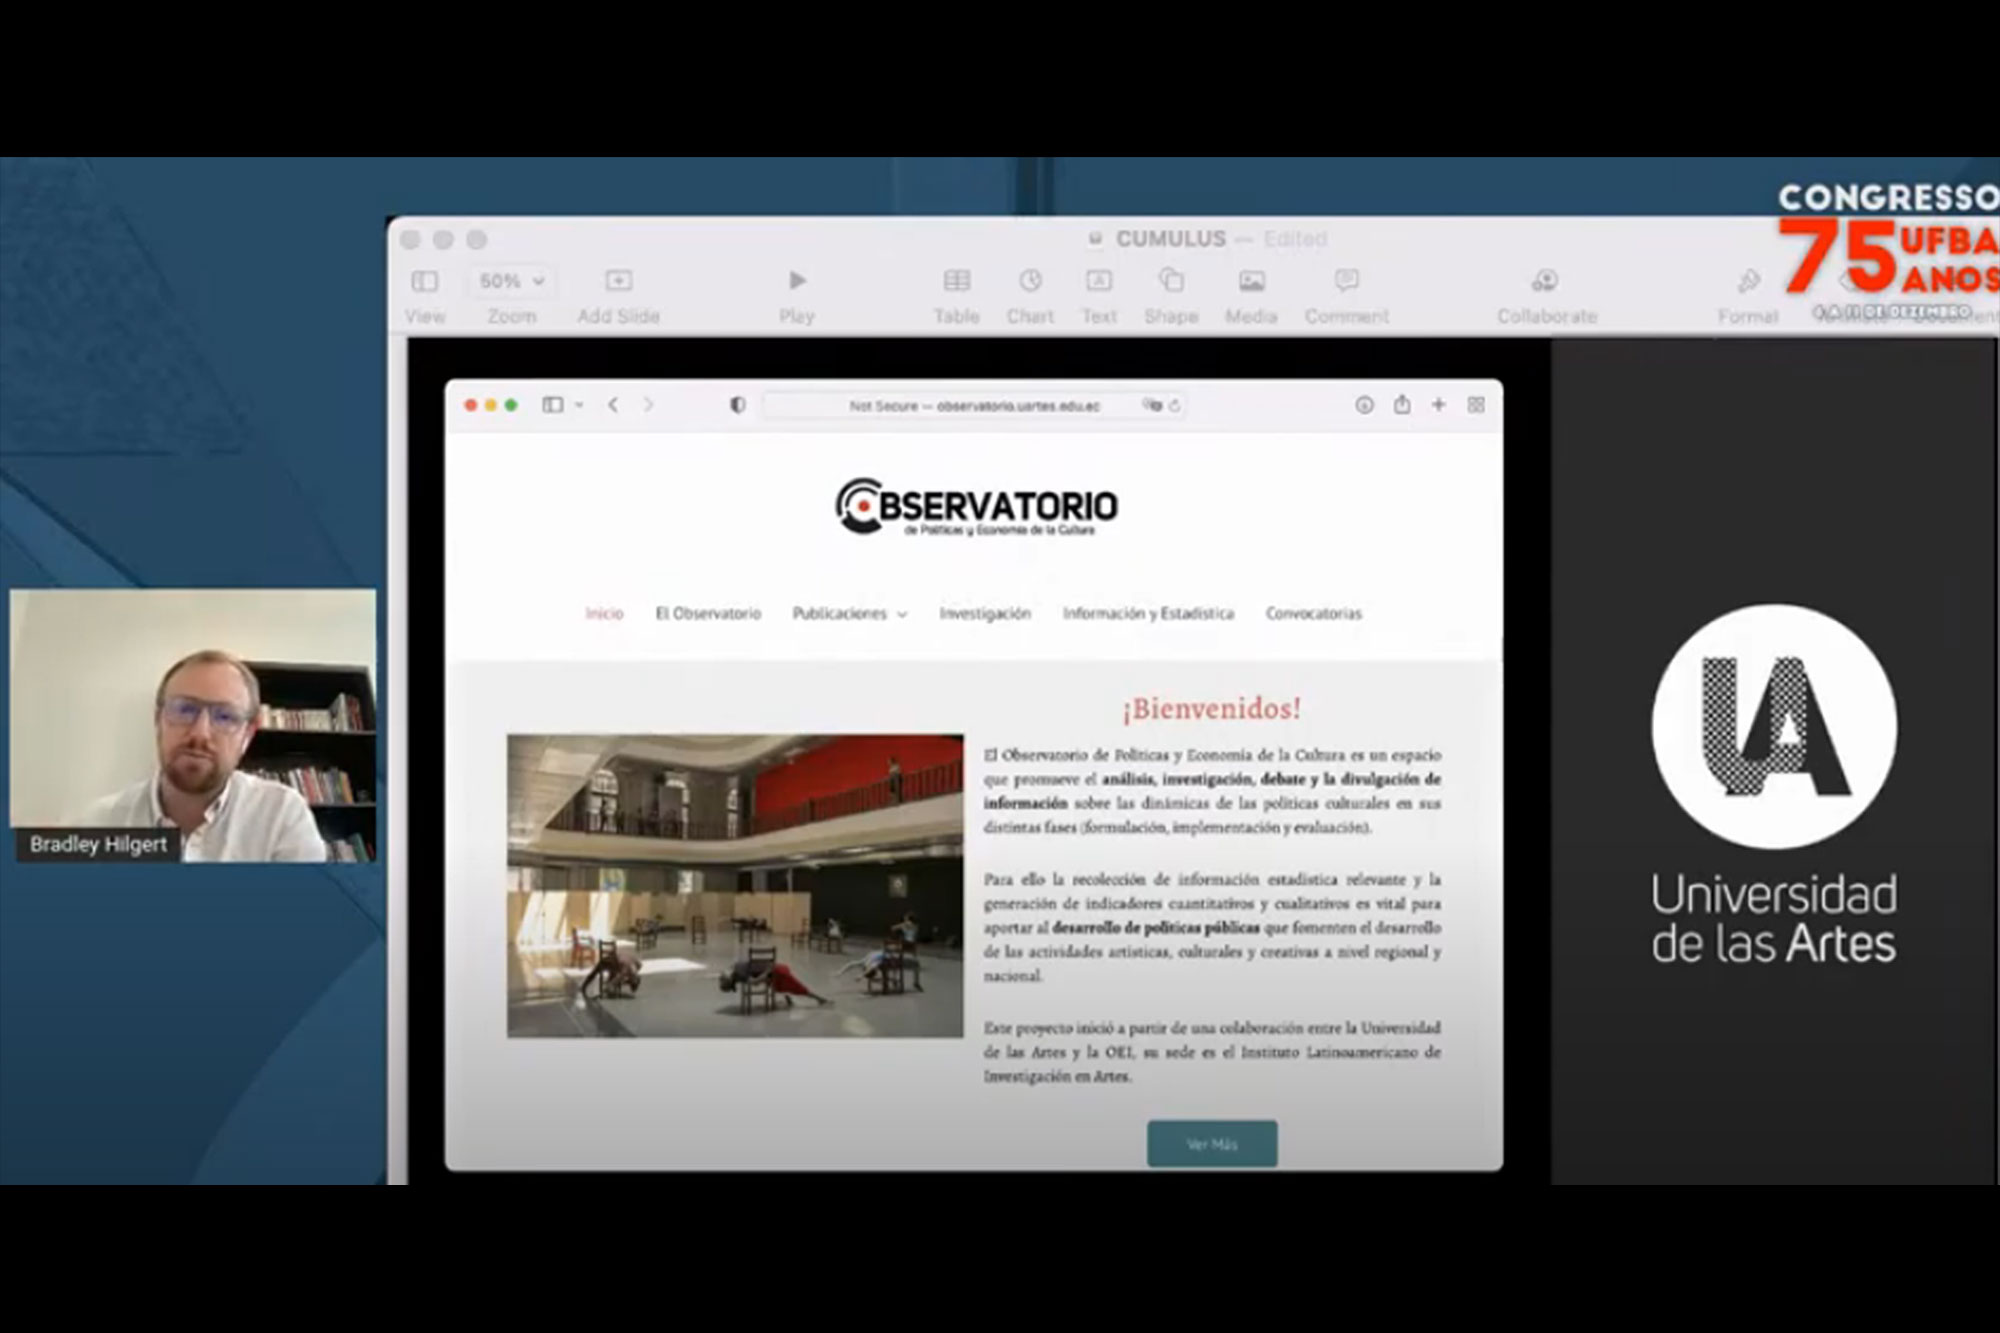Click the Safari address bar
Image resolution: width=2000 pixels, height=1333 pixels.
point(973,406)
